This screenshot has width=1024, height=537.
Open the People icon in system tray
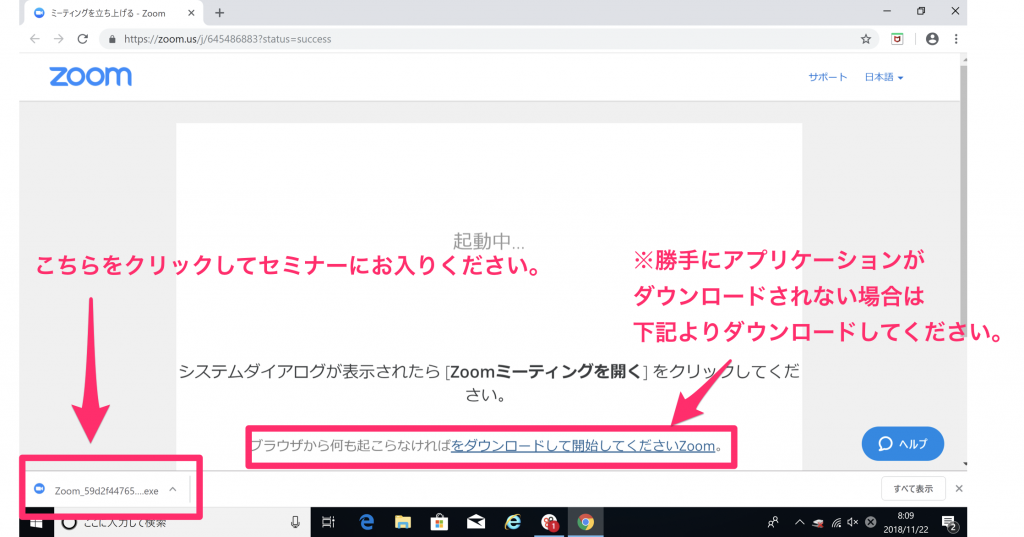point(773,522)
